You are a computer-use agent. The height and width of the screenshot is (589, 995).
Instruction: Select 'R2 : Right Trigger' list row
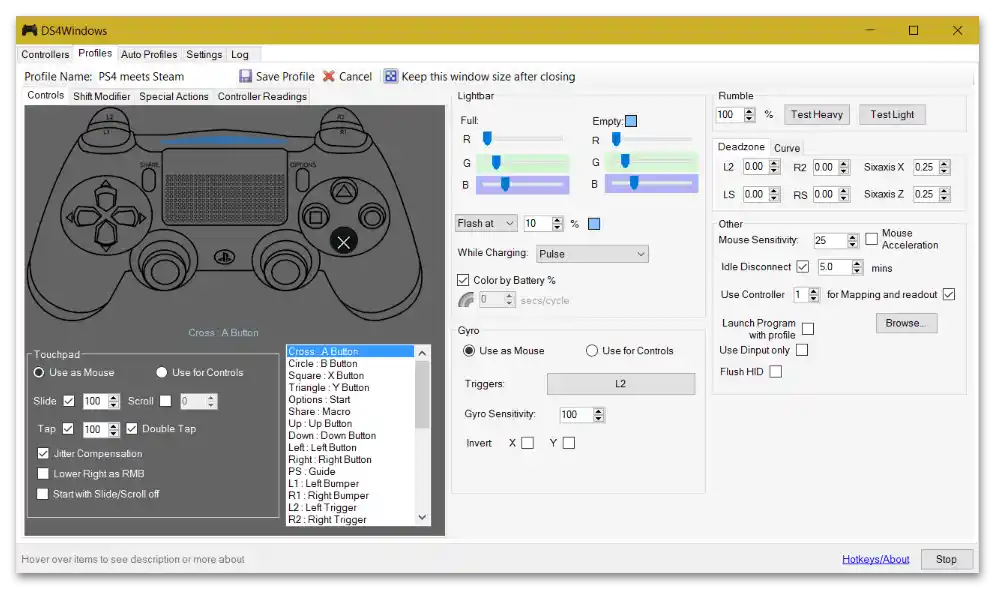point(350,520)
